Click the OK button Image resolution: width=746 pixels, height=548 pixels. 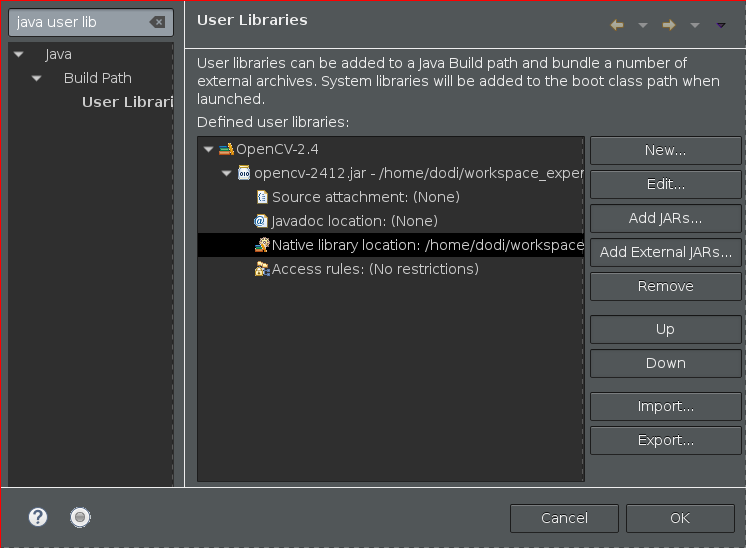point(680,518)
